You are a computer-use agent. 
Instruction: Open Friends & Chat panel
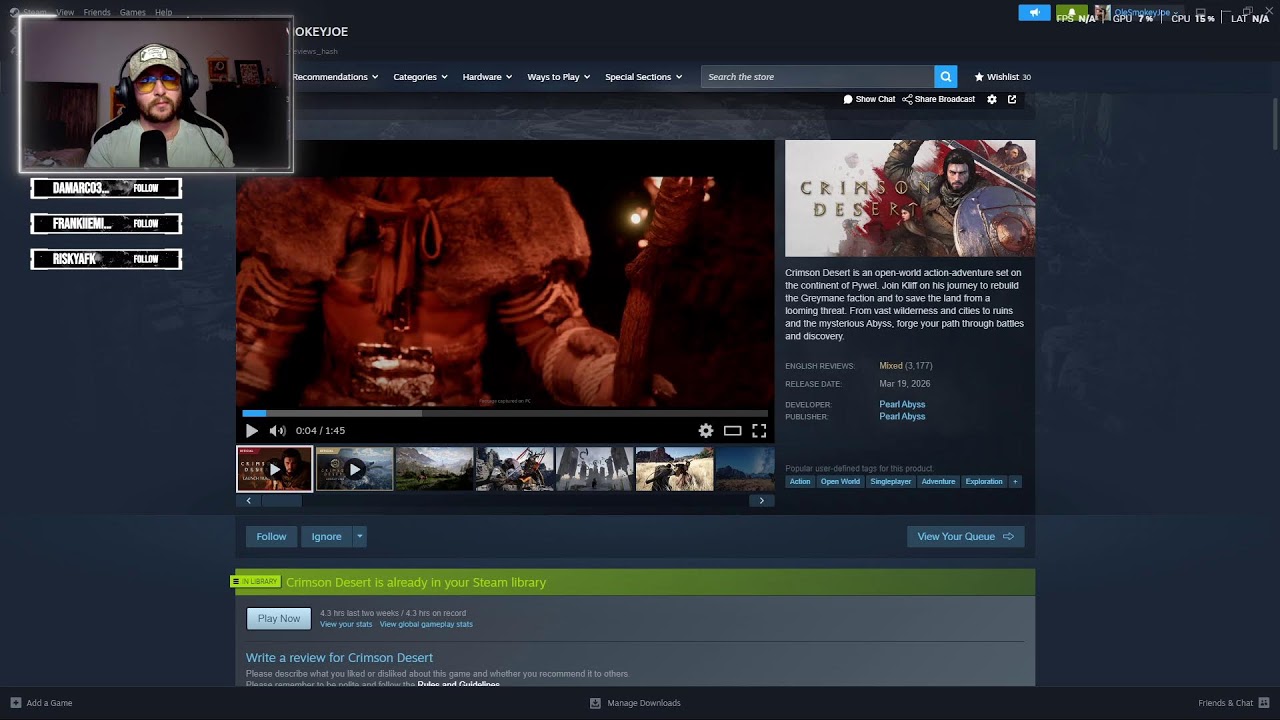pyautogui.click(x=1234, y=703)
